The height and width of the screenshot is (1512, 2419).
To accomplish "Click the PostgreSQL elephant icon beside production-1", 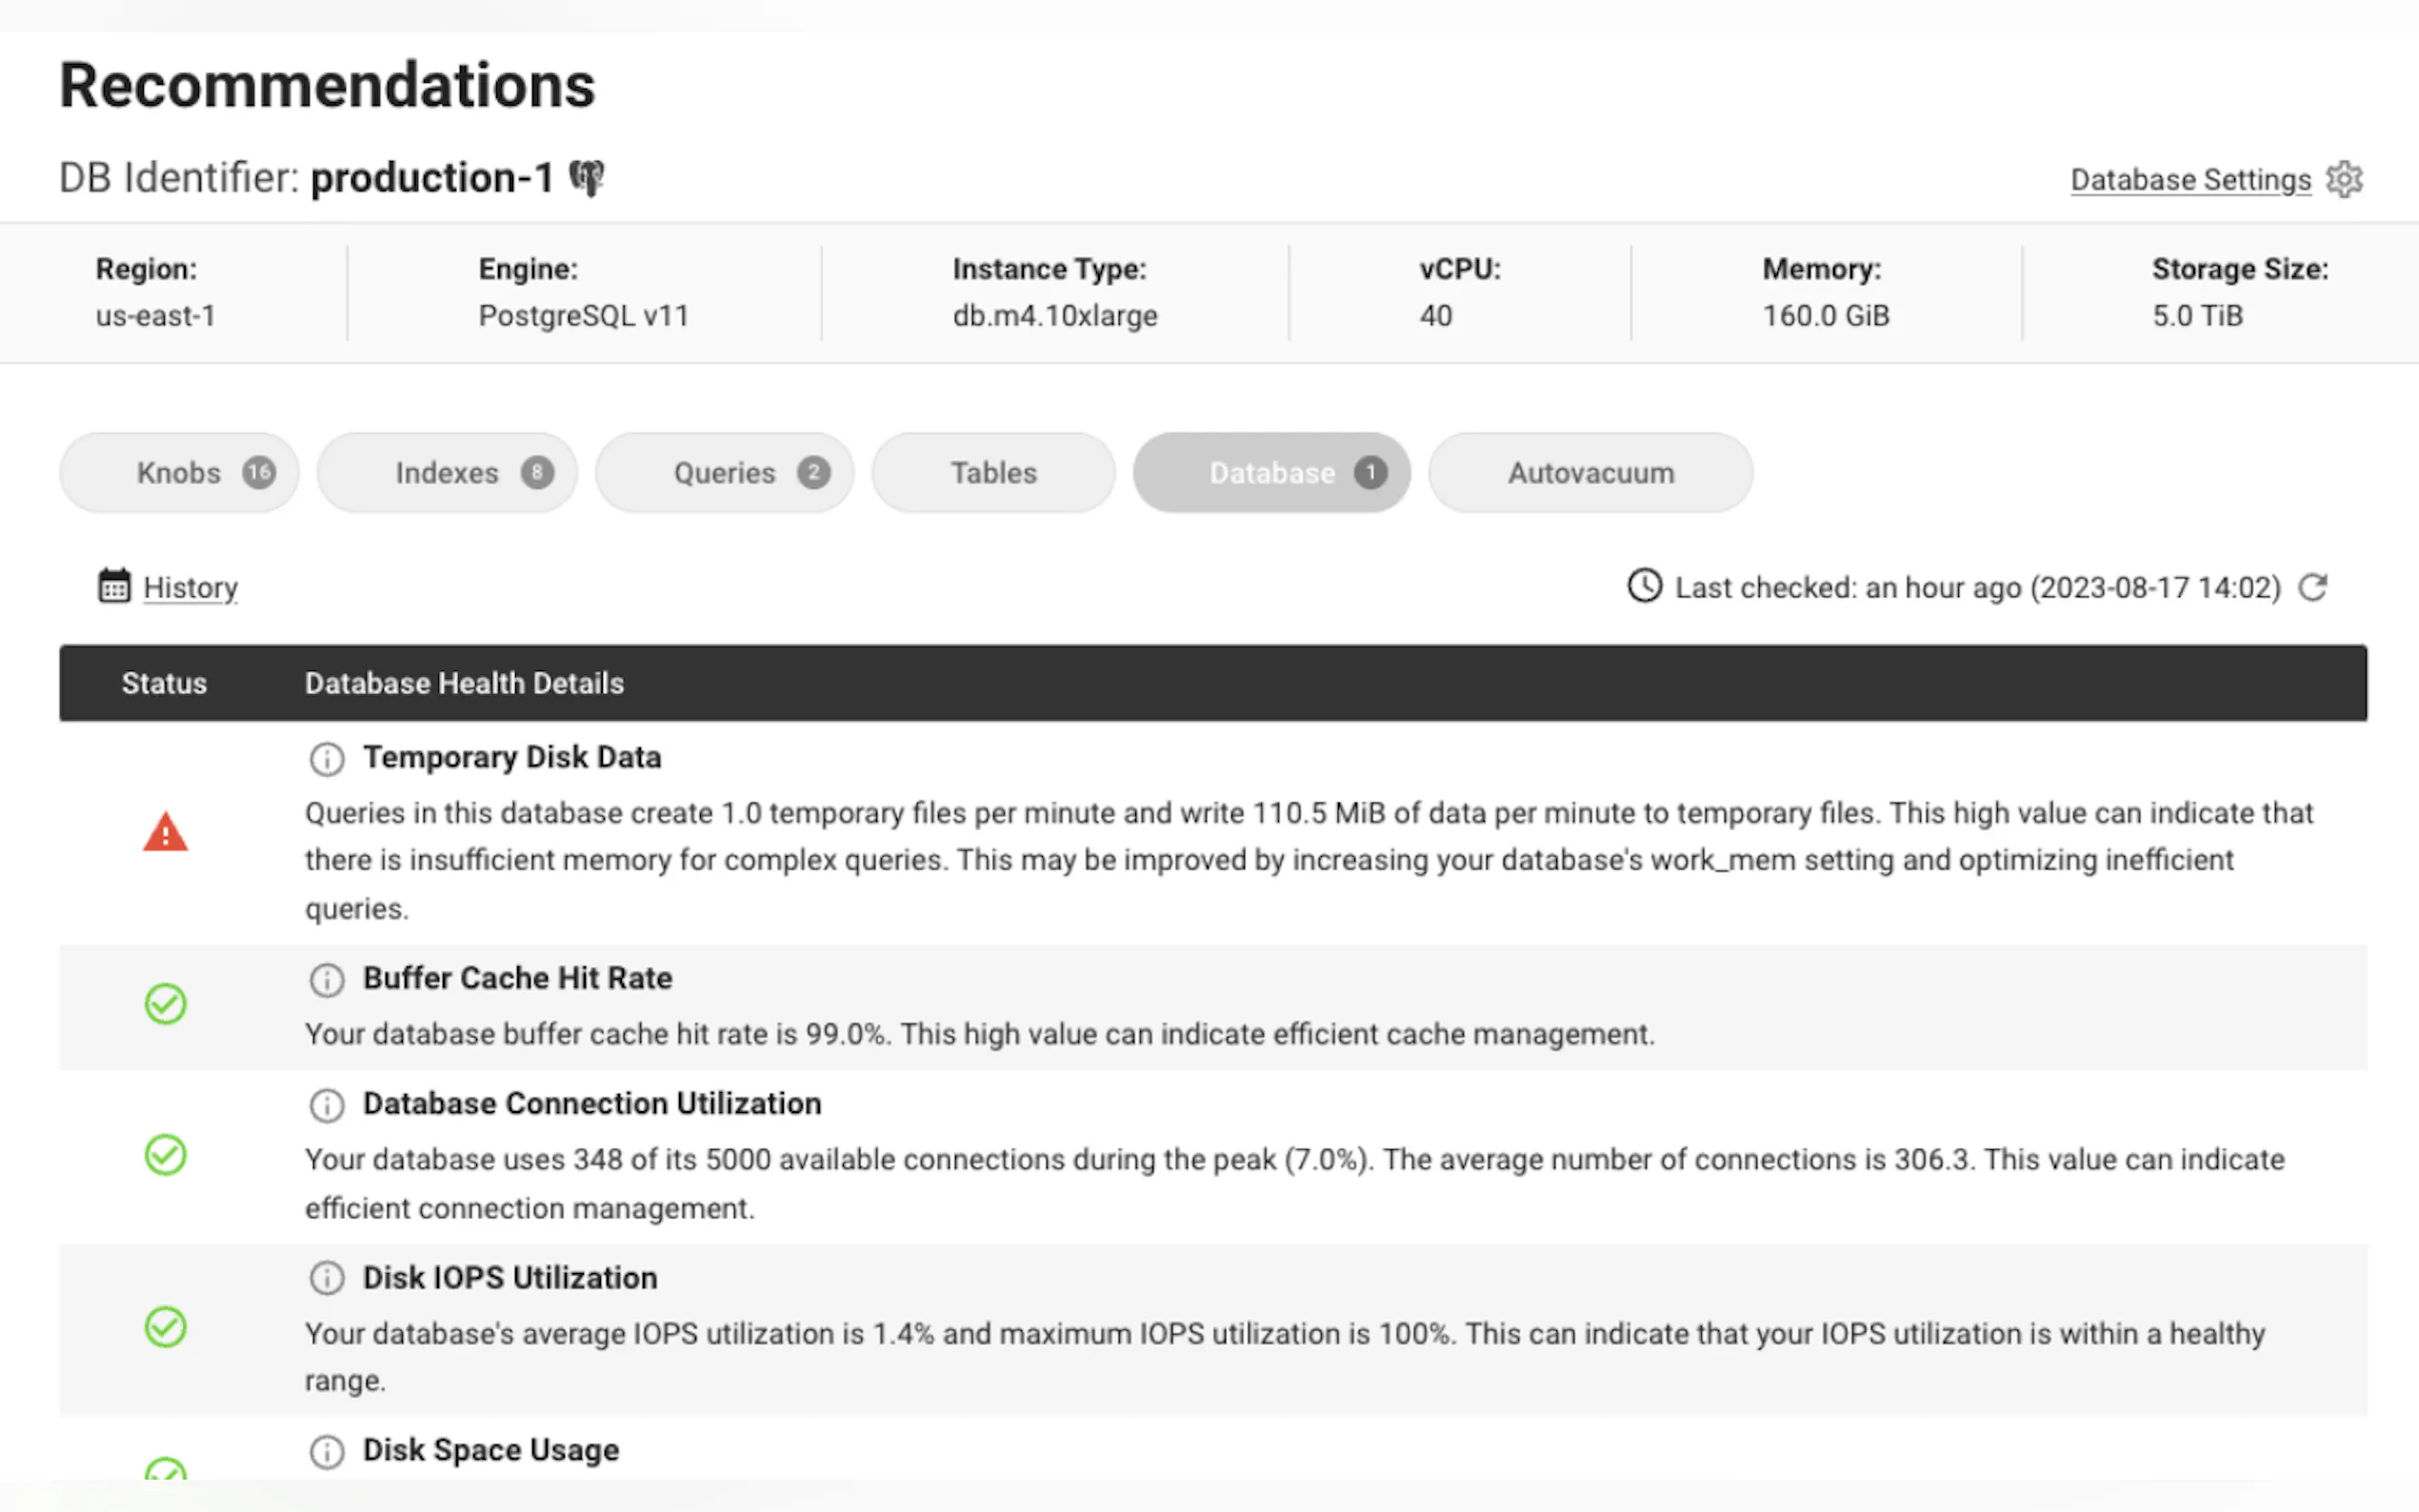I will click(587, 178).
